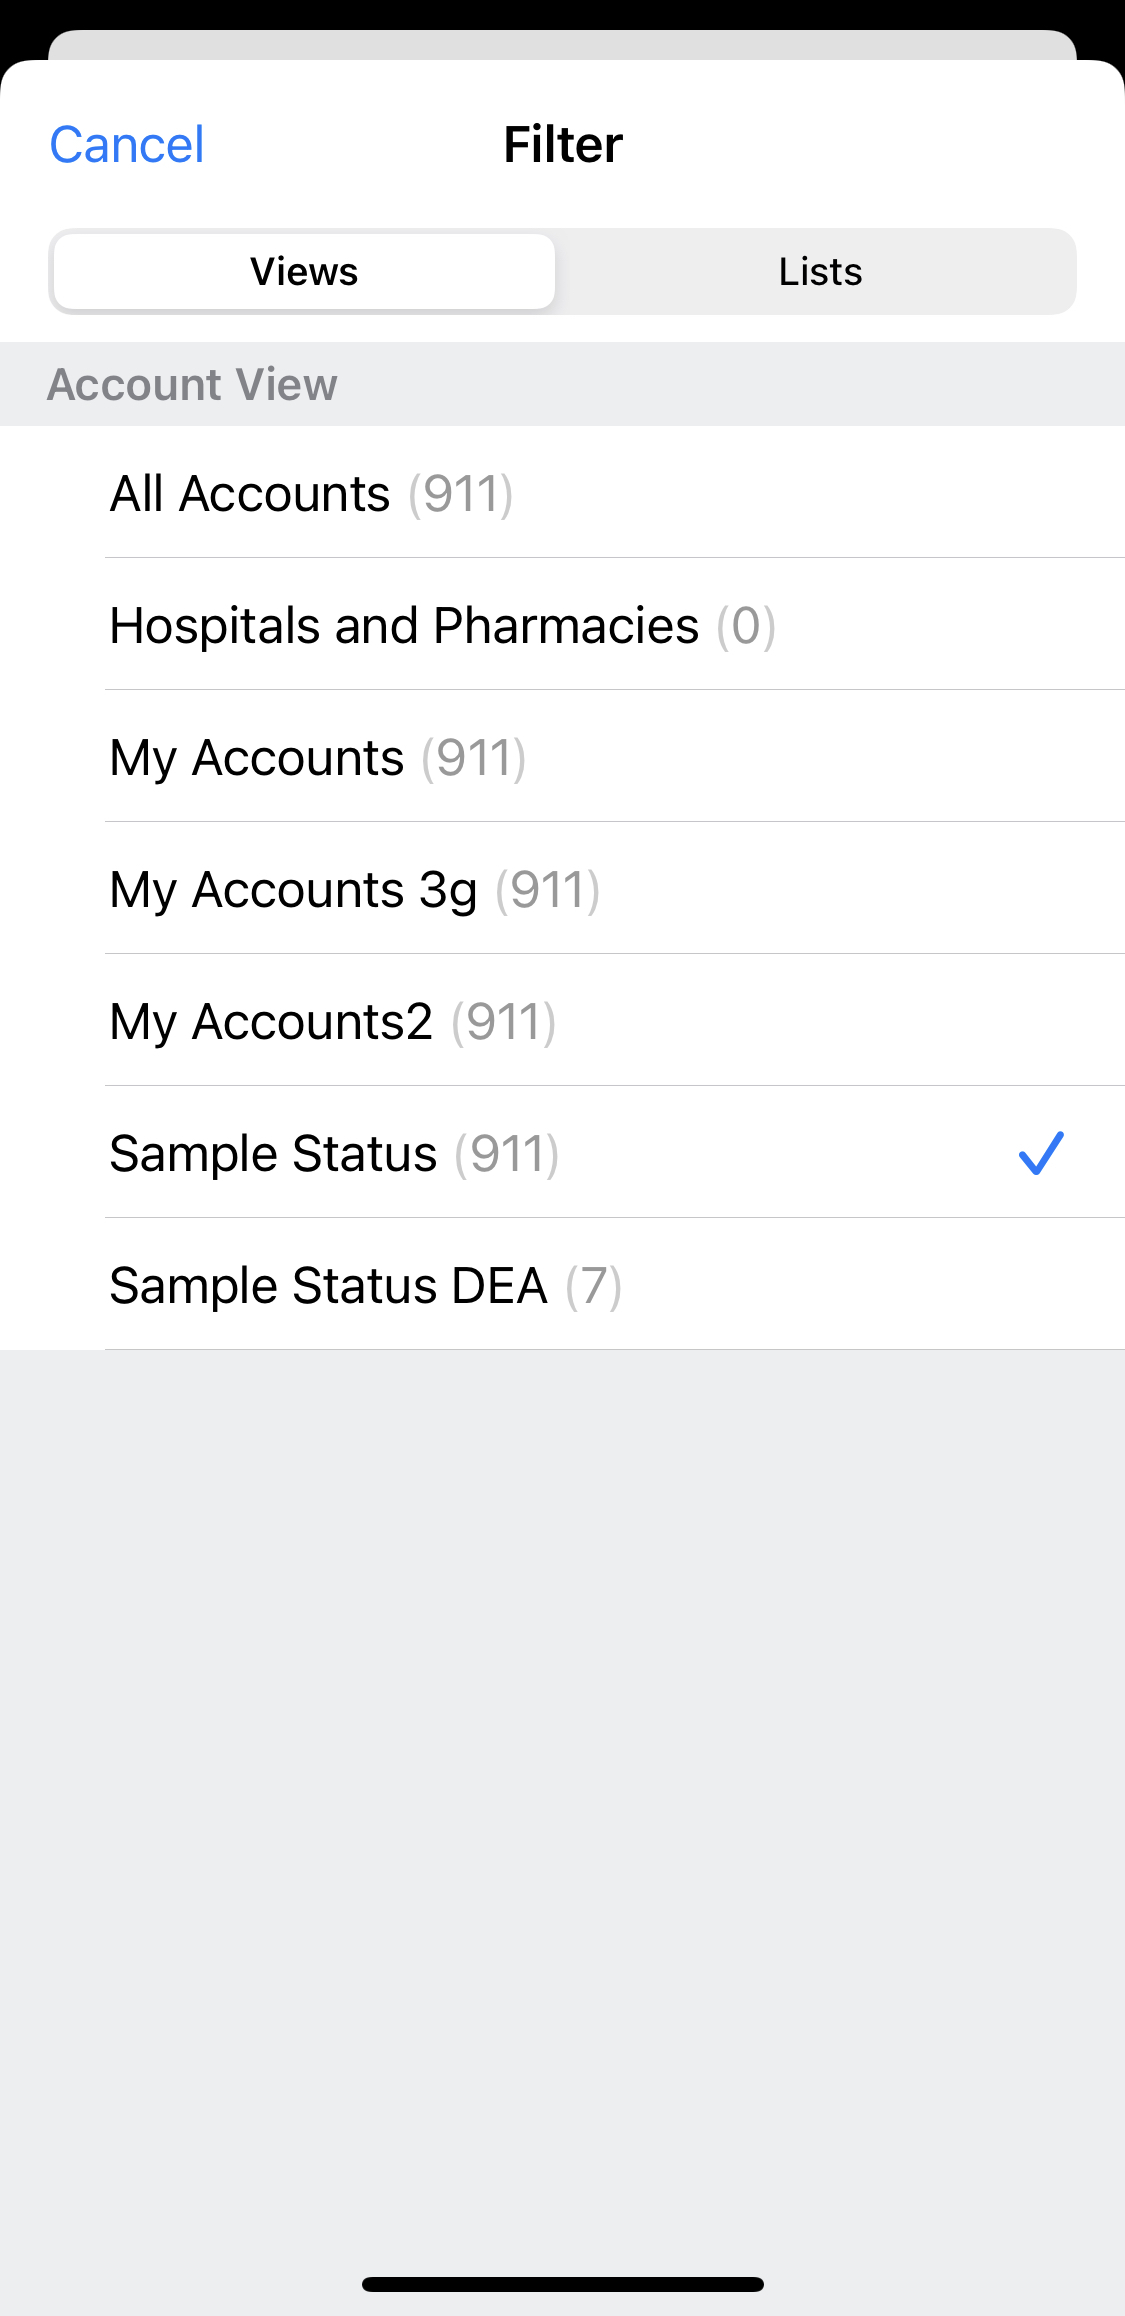Tap the Sample Status view label

click(x=273, y=1154)
